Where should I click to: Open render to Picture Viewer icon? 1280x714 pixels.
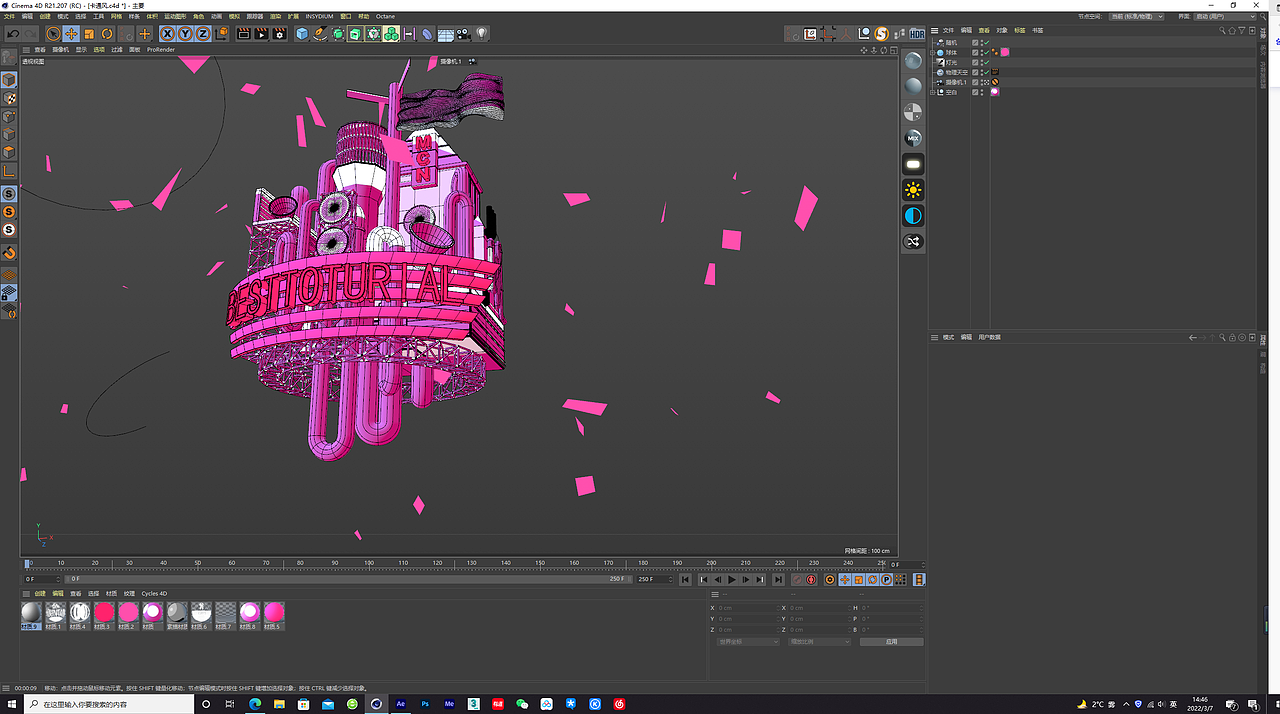click(261, 34)
